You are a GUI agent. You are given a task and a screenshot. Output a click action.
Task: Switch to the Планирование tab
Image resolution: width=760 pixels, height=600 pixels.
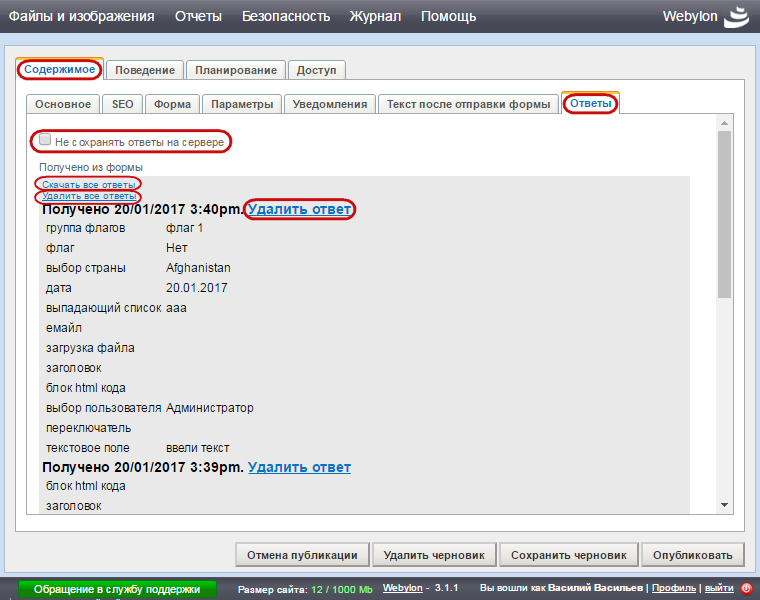tap(236, 70)
